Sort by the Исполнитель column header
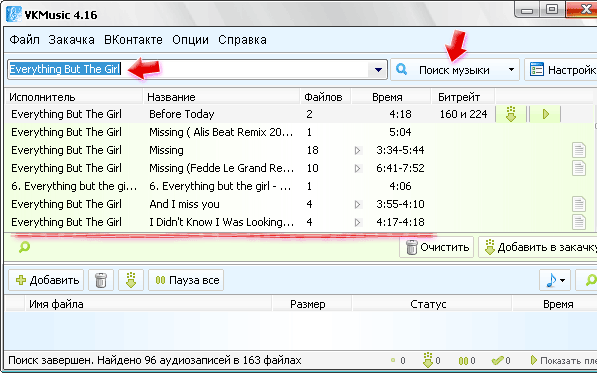Image resolution: width=597 pixels, height=373 pixels. pos(74,97)
